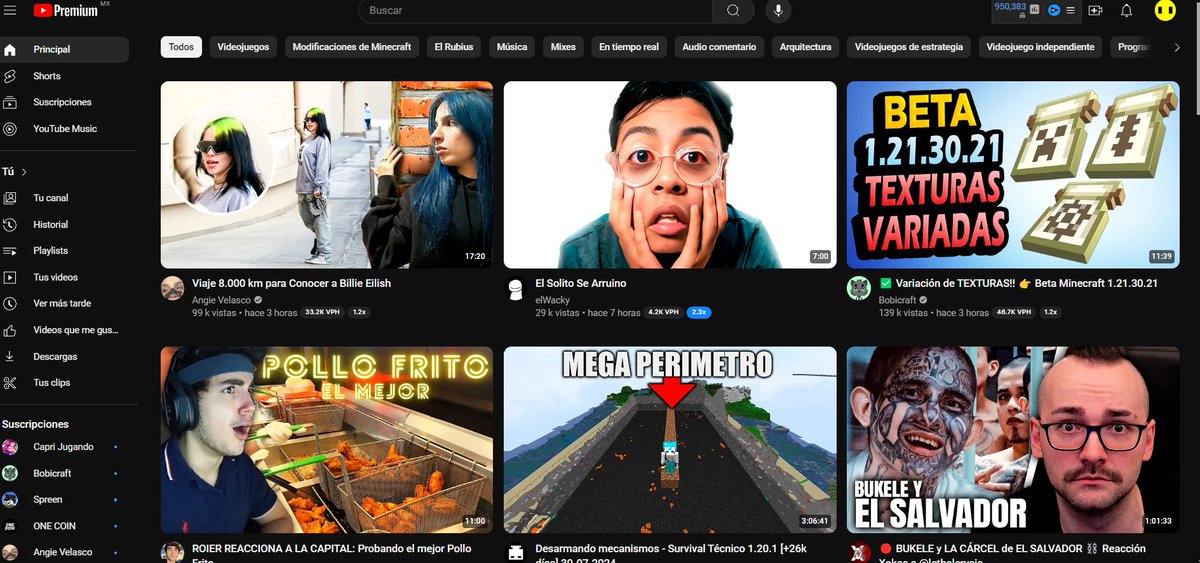Image resolution: width=1200 pixels, height=563 pixels.
Task: Select the Arquitectura filter chip
Action: click(805, 47)
